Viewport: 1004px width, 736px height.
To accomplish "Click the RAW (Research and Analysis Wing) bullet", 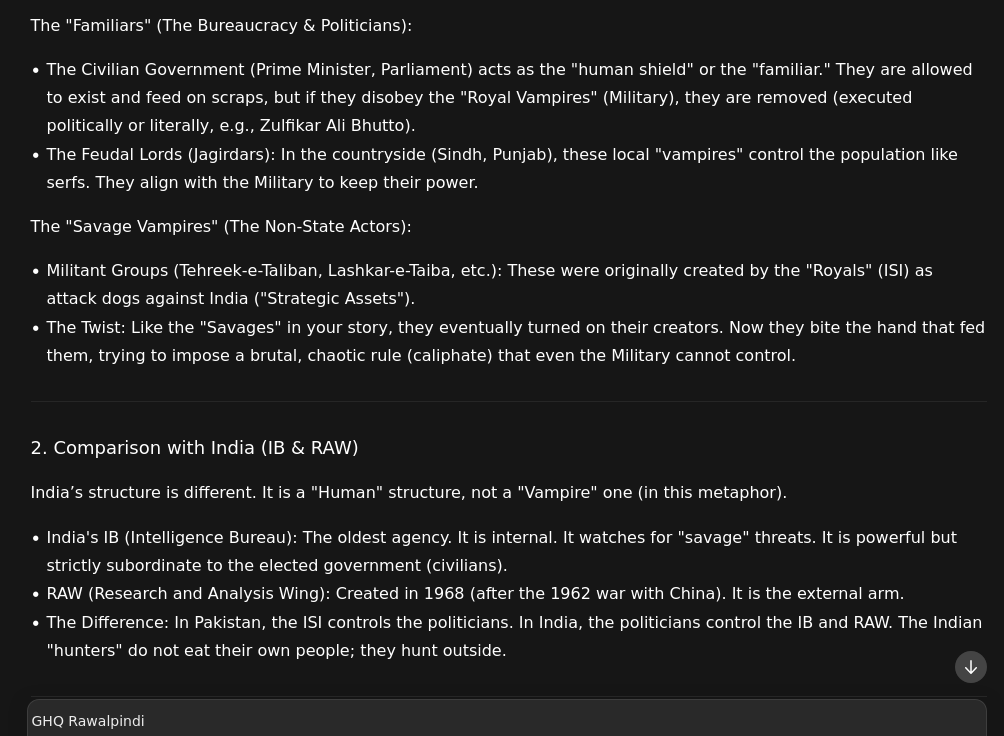I will coord(475,594).
